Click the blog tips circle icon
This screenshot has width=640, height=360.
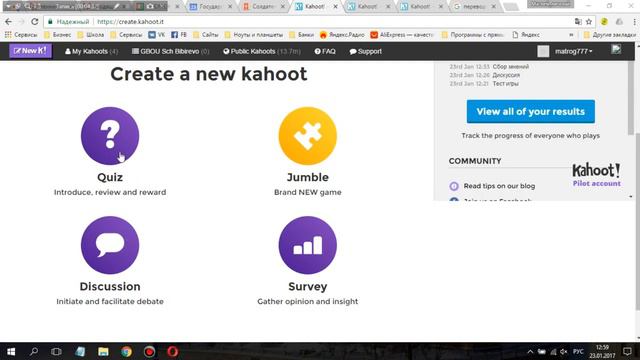tap(454, 186)
